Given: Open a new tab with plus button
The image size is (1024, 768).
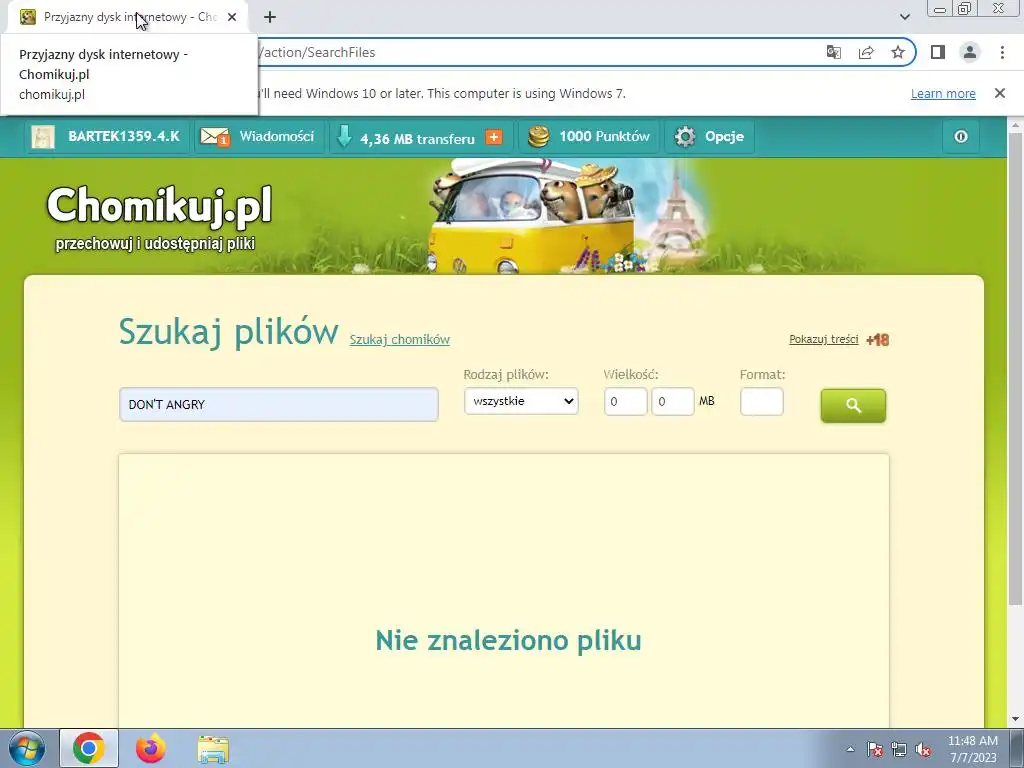Looking at the screenshot, I should (270, 17).
